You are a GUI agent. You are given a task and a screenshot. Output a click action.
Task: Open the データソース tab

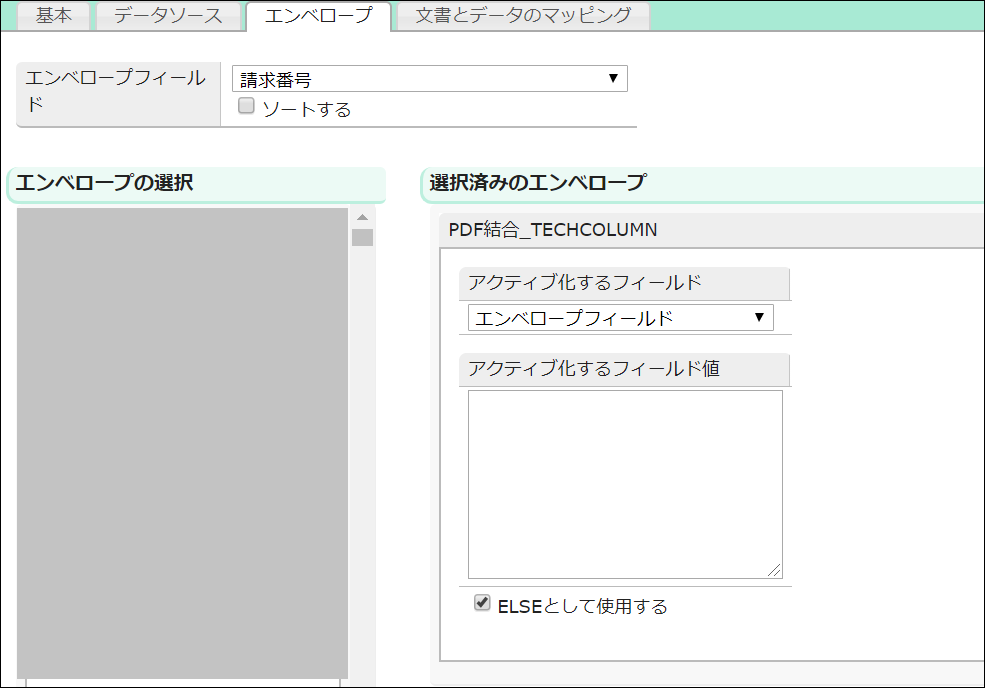click(168, 16)
